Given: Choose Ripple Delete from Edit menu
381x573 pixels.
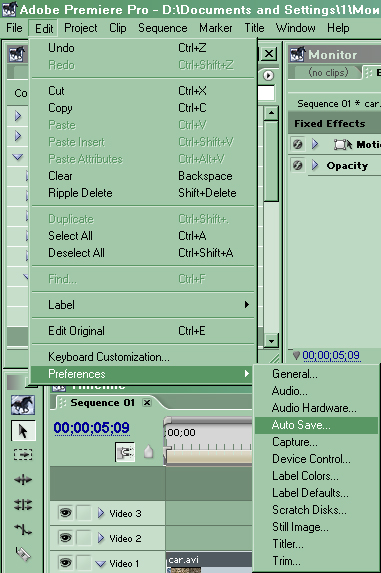Looking at the screenshot, I should click(x=143, y=193).
